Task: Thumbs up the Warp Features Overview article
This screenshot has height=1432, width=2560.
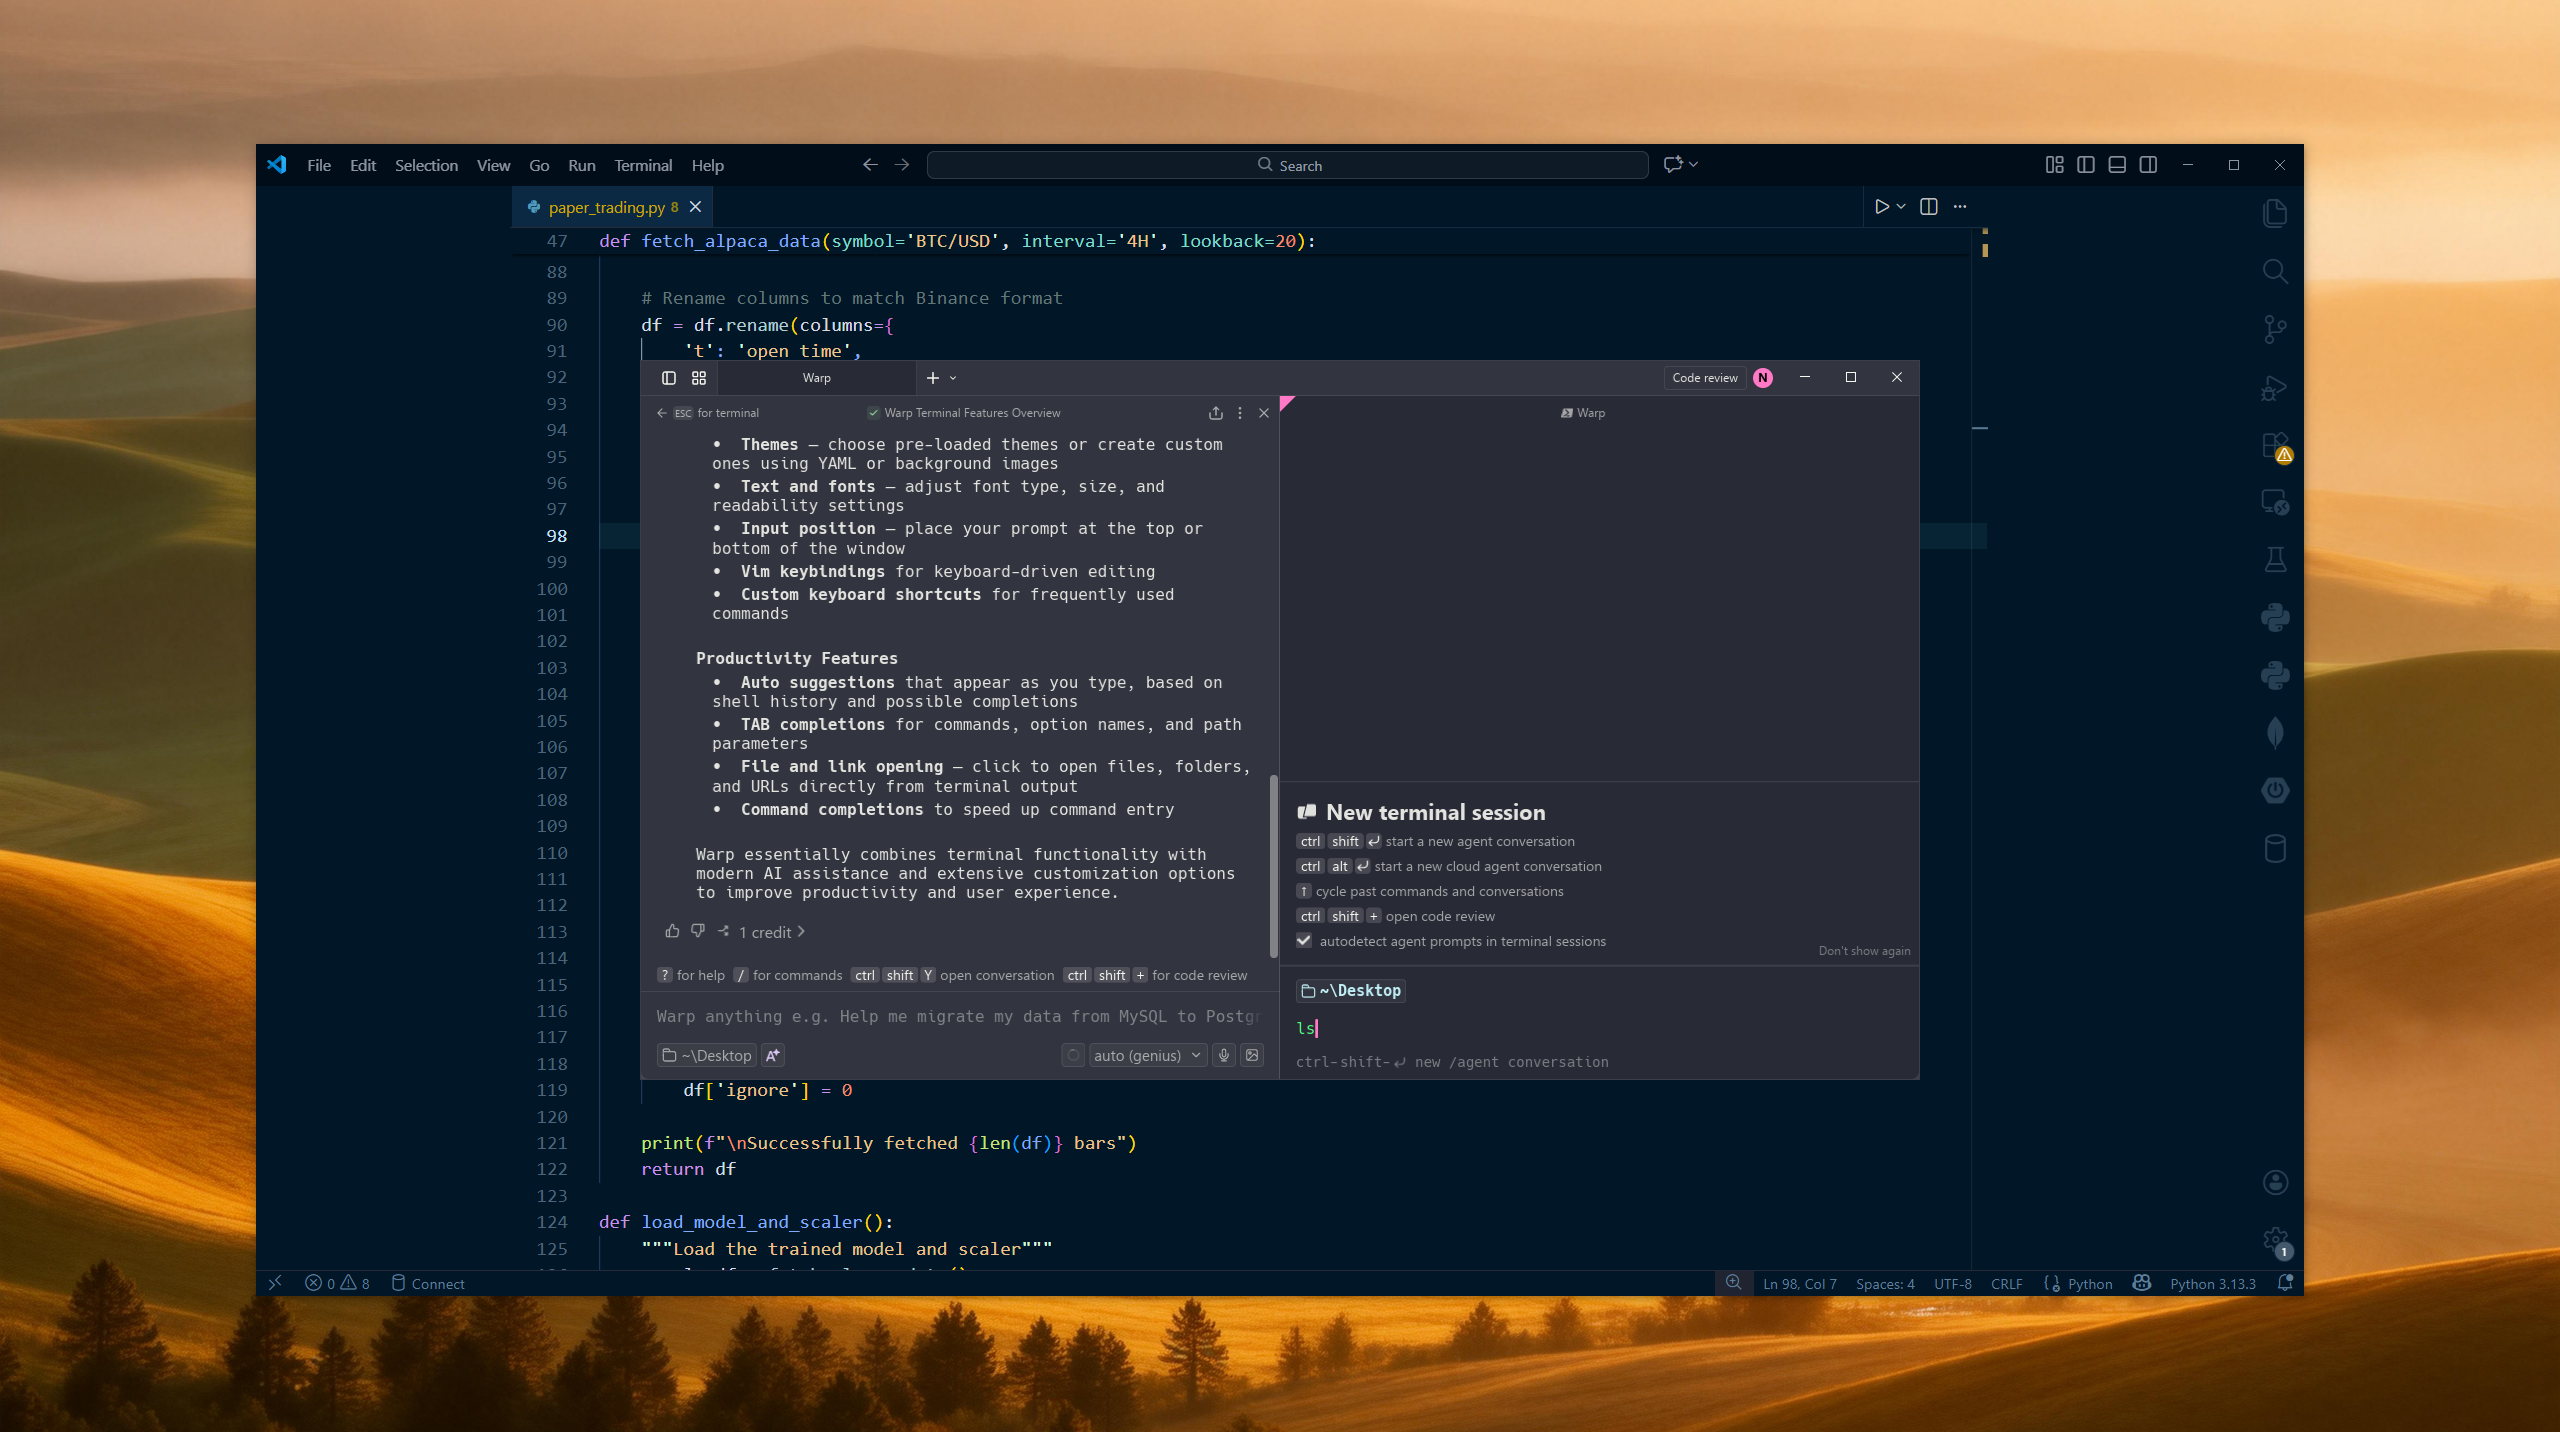Action: (672, 931)
